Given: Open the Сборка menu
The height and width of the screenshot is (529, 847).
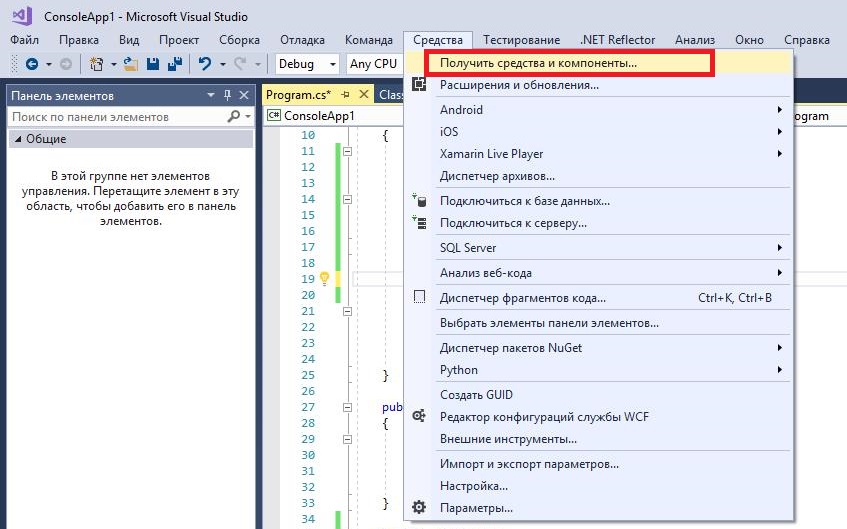Looking at the screenshot, I should [239, 40].
